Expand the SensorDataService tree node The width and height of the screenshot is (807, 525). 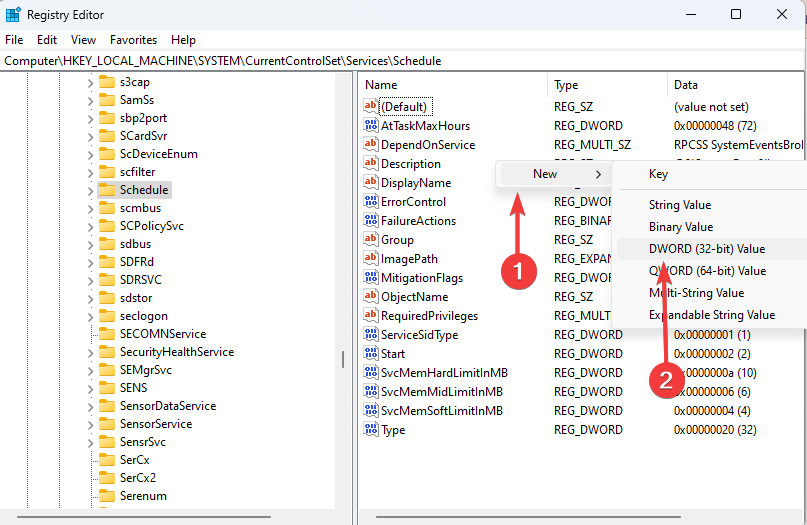pyautogui.click(x=90, y=407)
